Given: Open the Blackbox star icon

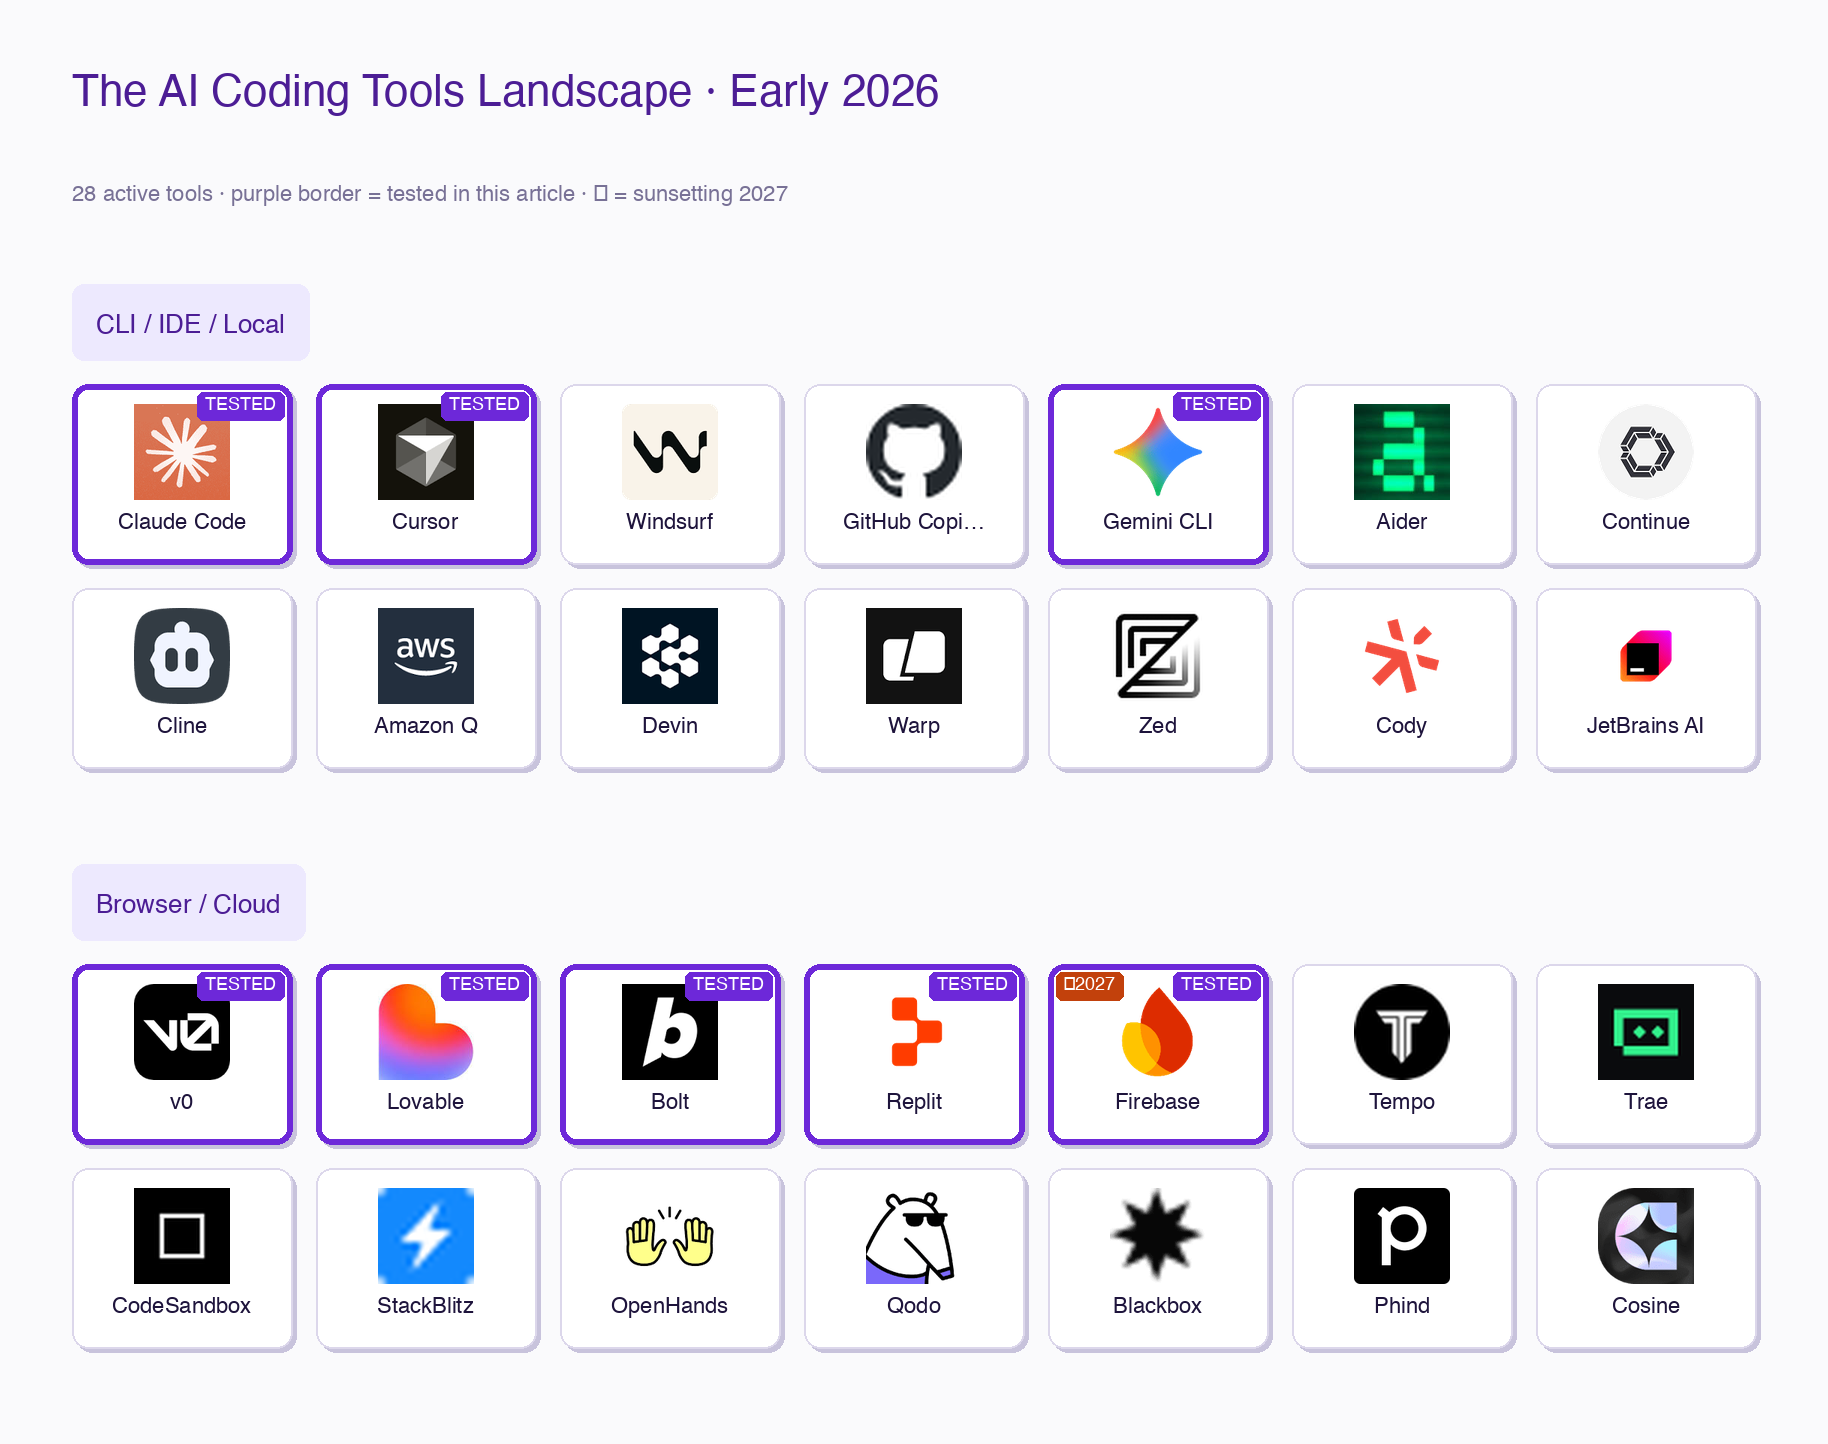Looking at the screenshot, I should tap(1158, 1236).
